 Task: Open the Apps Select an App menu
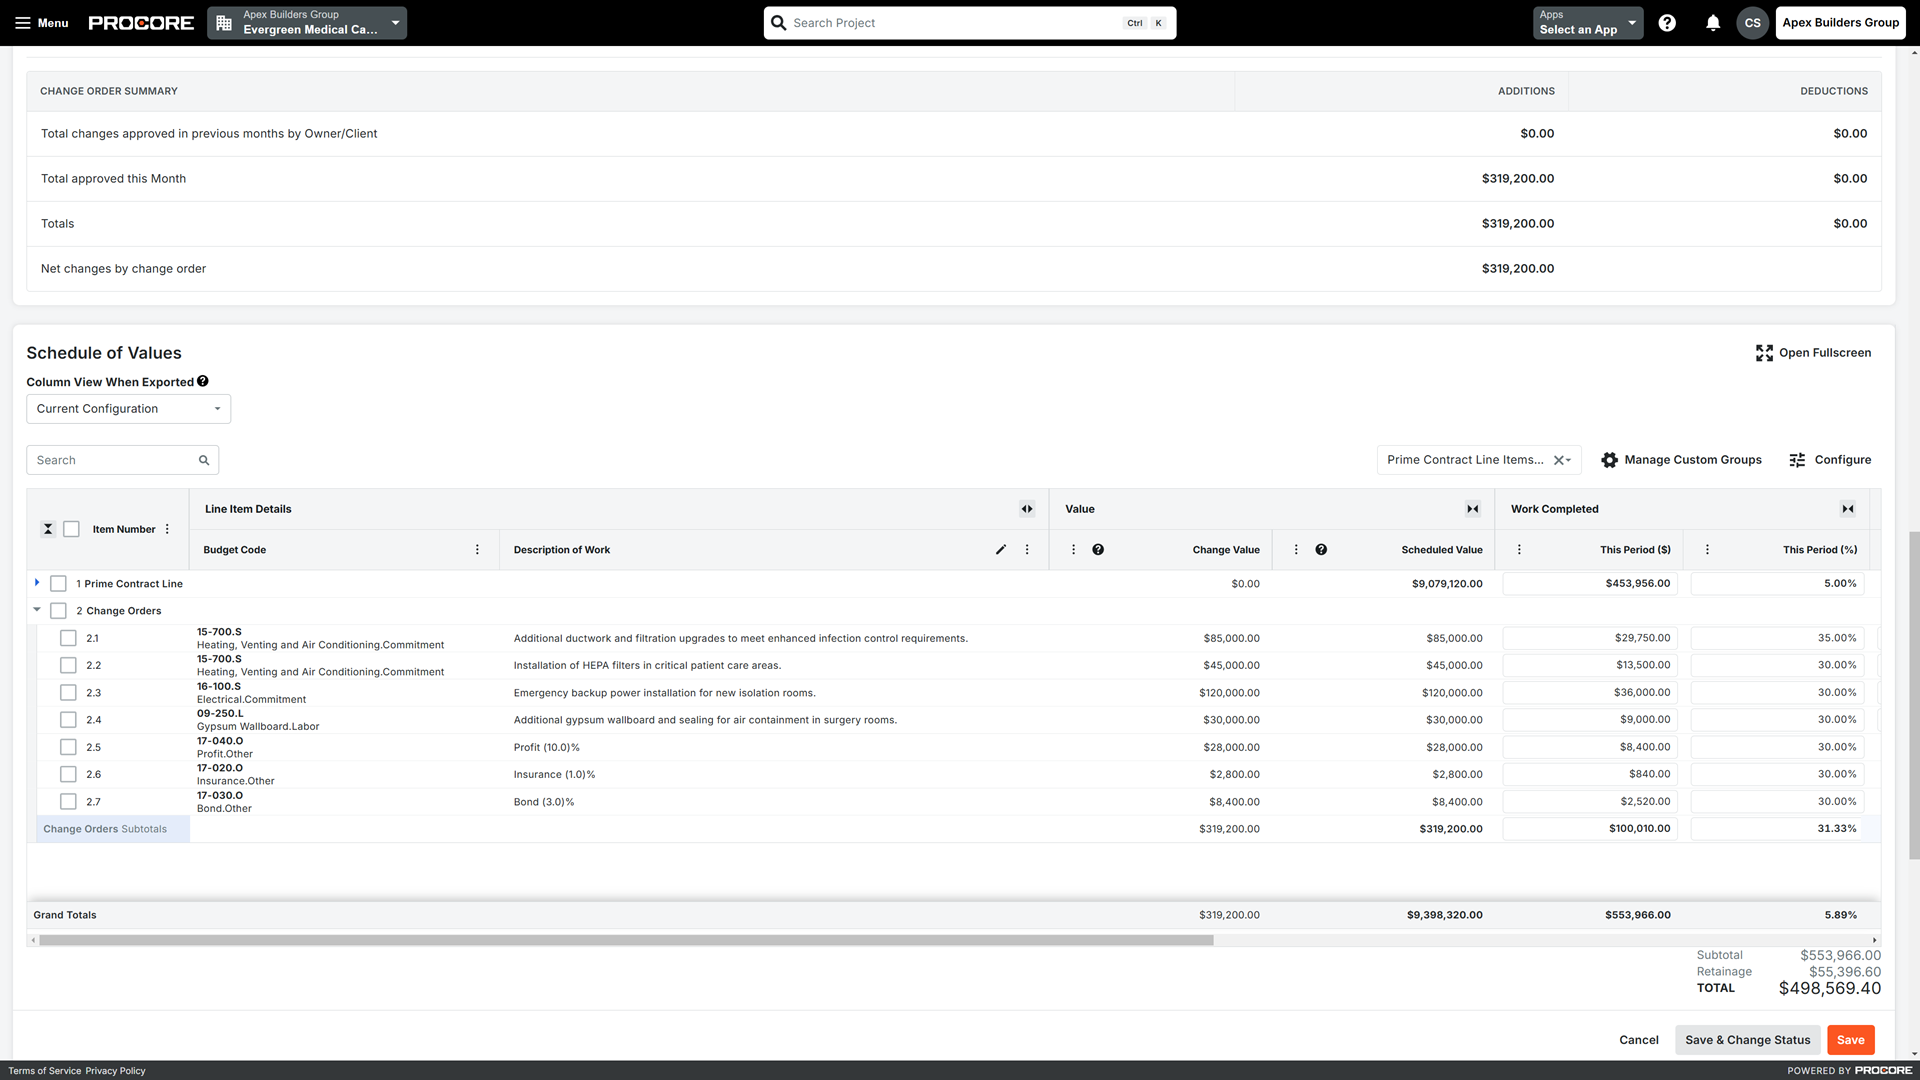click(x=1586, y=23)
